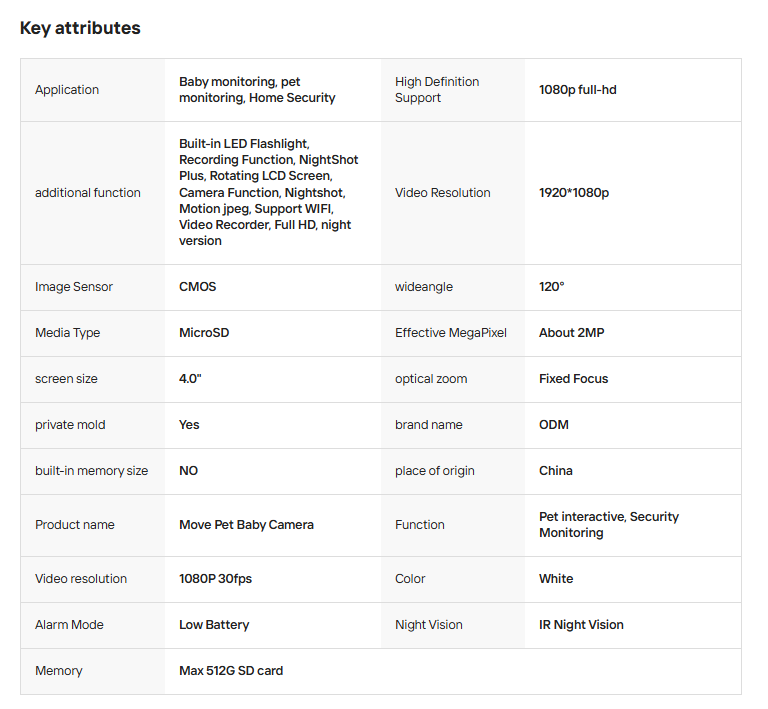768x709 pixels.
Task: Select the 1080p full-hd value
Action: coord(577,90)
